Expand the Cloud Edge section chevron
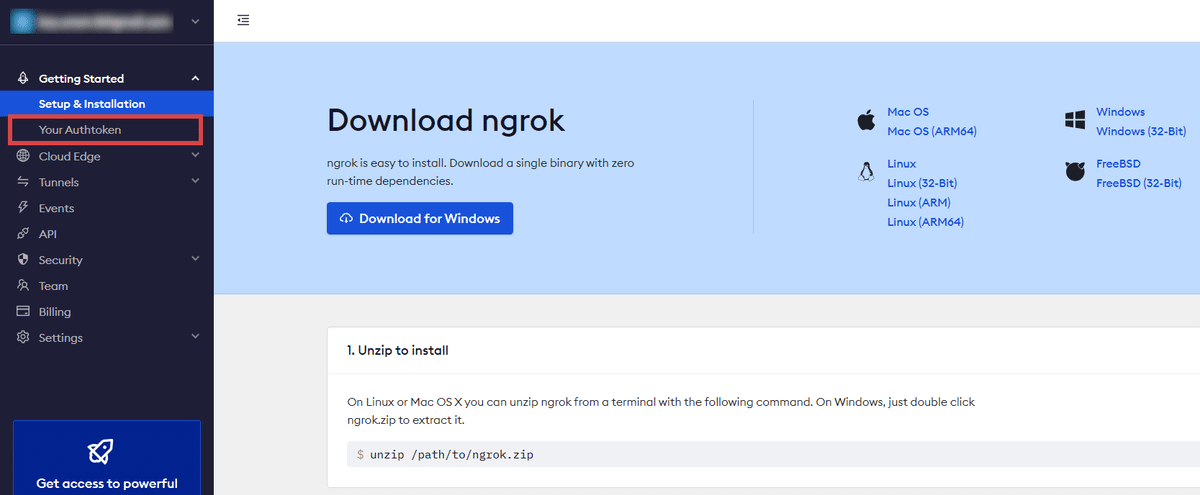Viewport: 1200px width, 495px height. [x=195, y=156]
